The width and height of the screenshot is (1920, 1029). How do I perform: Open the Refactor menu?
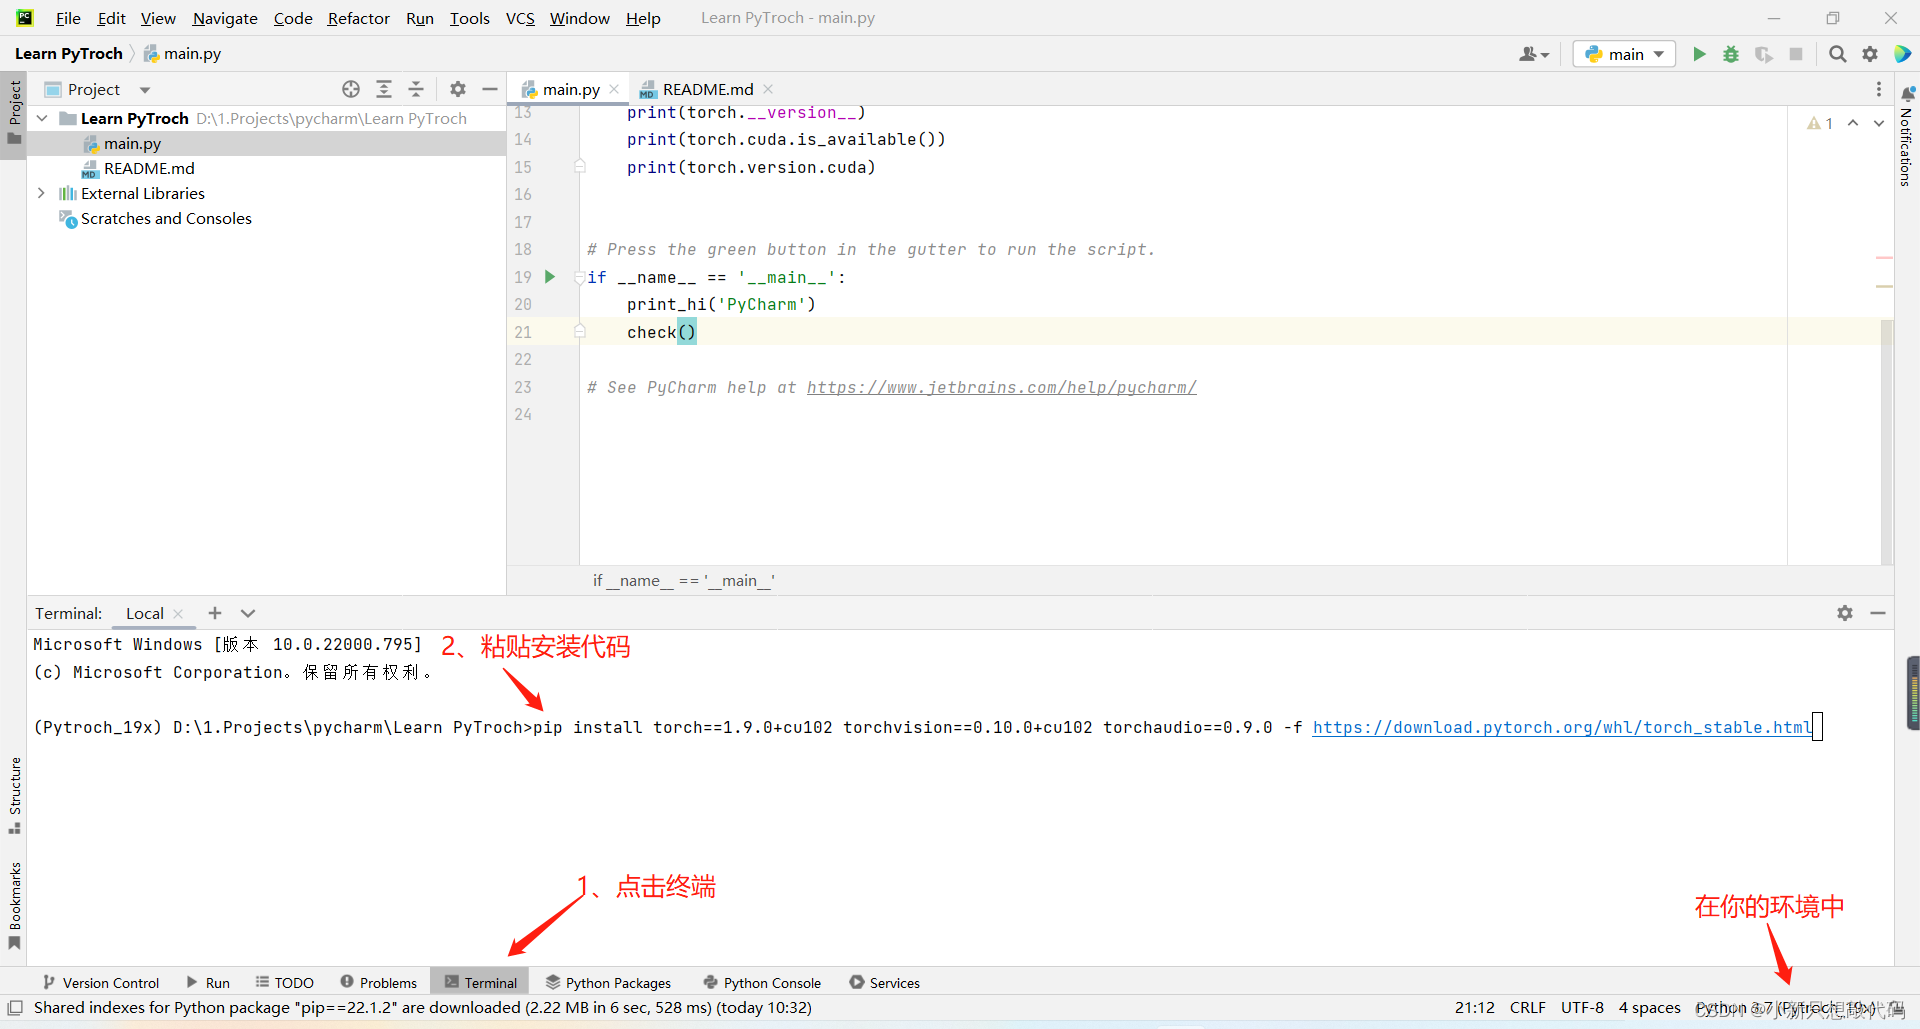point(358,18)
